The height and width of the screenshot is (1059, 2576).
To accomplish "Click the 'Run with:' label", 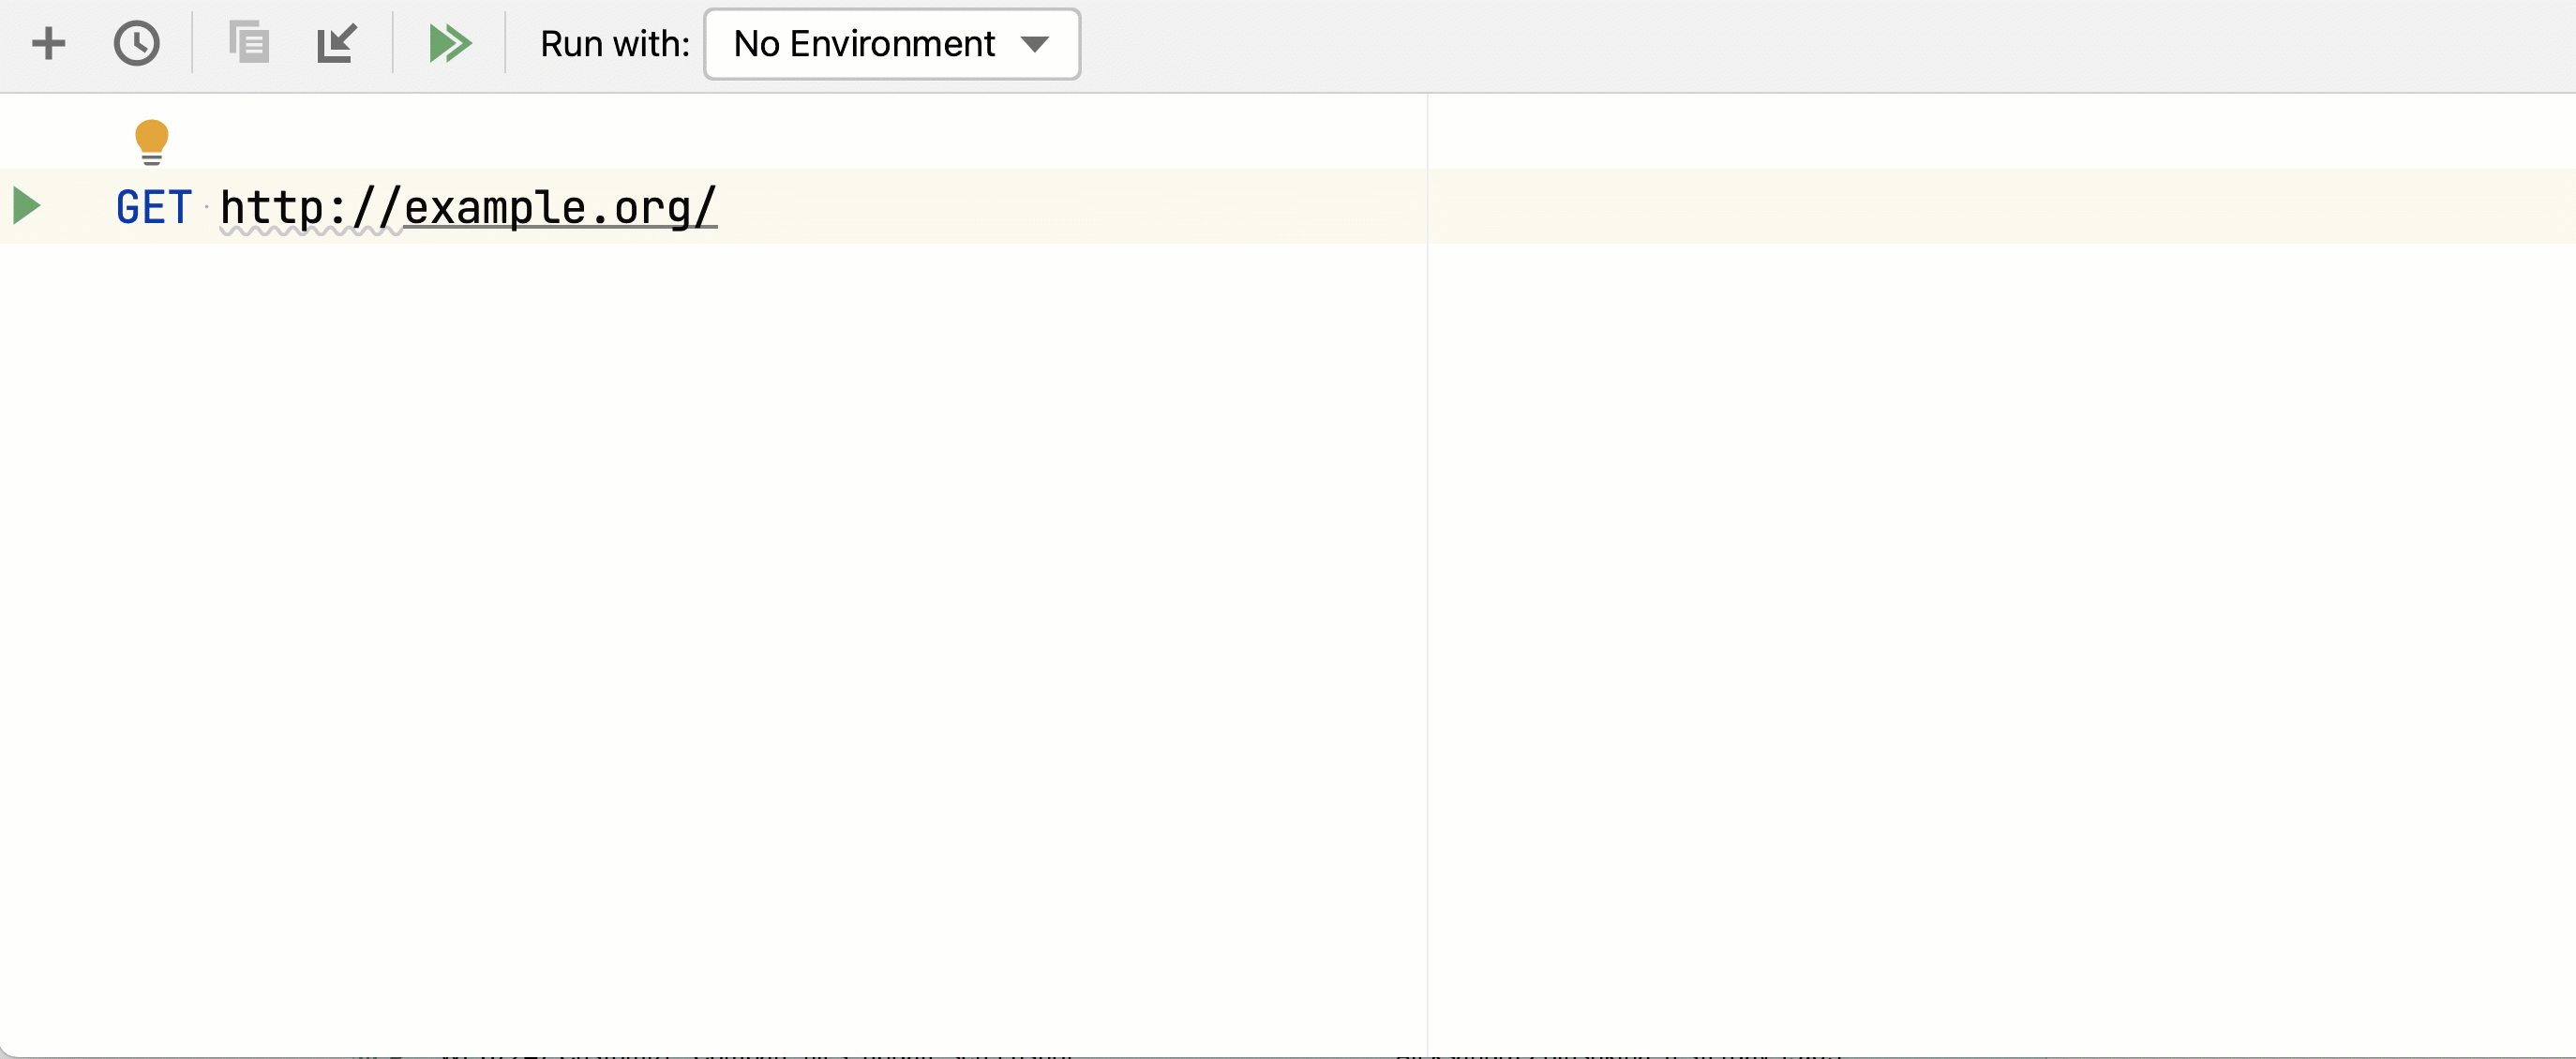I will pyautogui.click(x=615, y=44).
